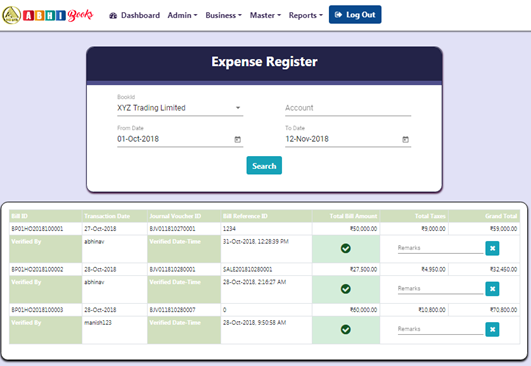Open the Master dropdown menu
The image size is (531, 366).
[265, 15]
